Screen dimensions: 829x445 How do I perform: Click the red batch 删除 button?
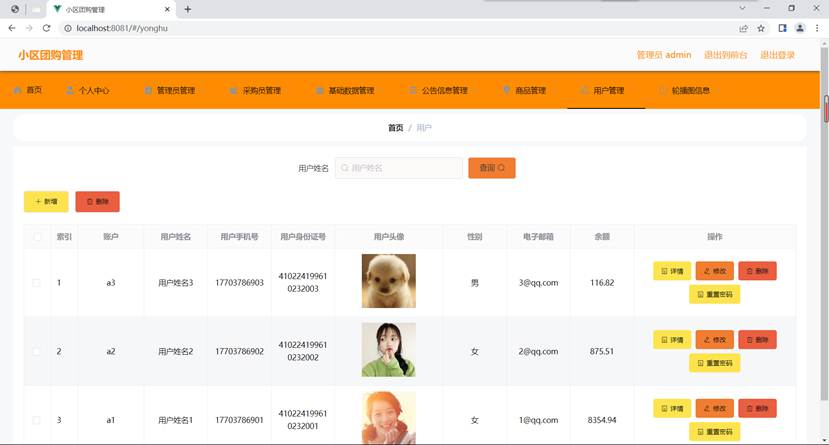point(97,201)
